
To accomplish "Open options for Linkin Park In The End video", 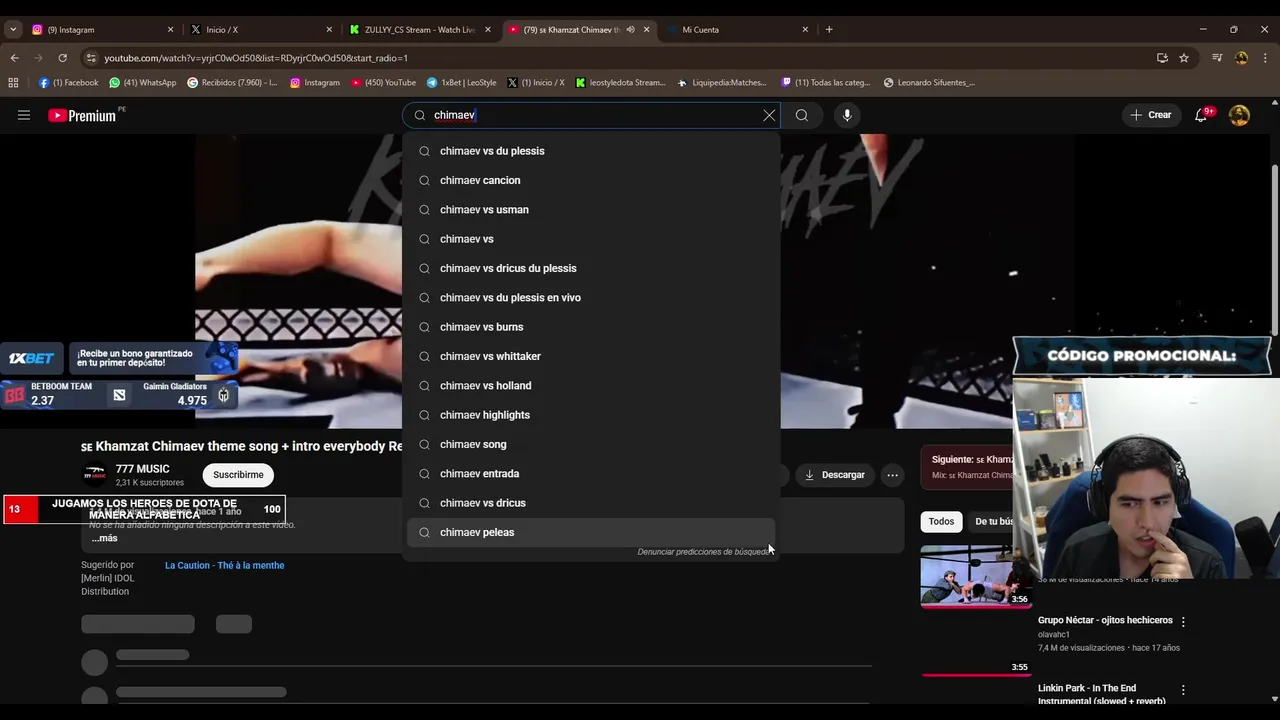I will (1183, 690).
